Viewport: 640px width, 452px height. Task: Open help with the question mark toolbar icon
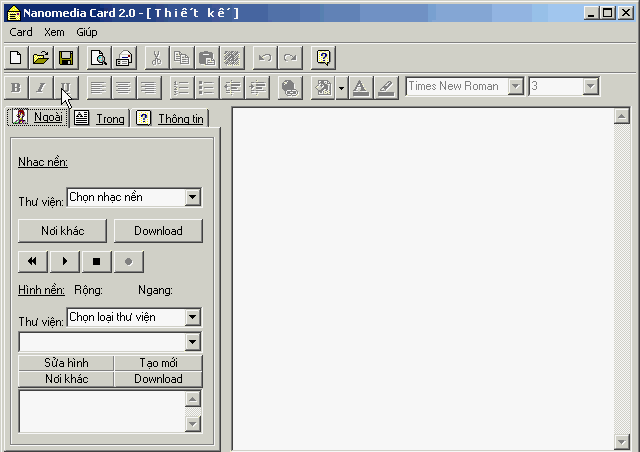point(323,58)
